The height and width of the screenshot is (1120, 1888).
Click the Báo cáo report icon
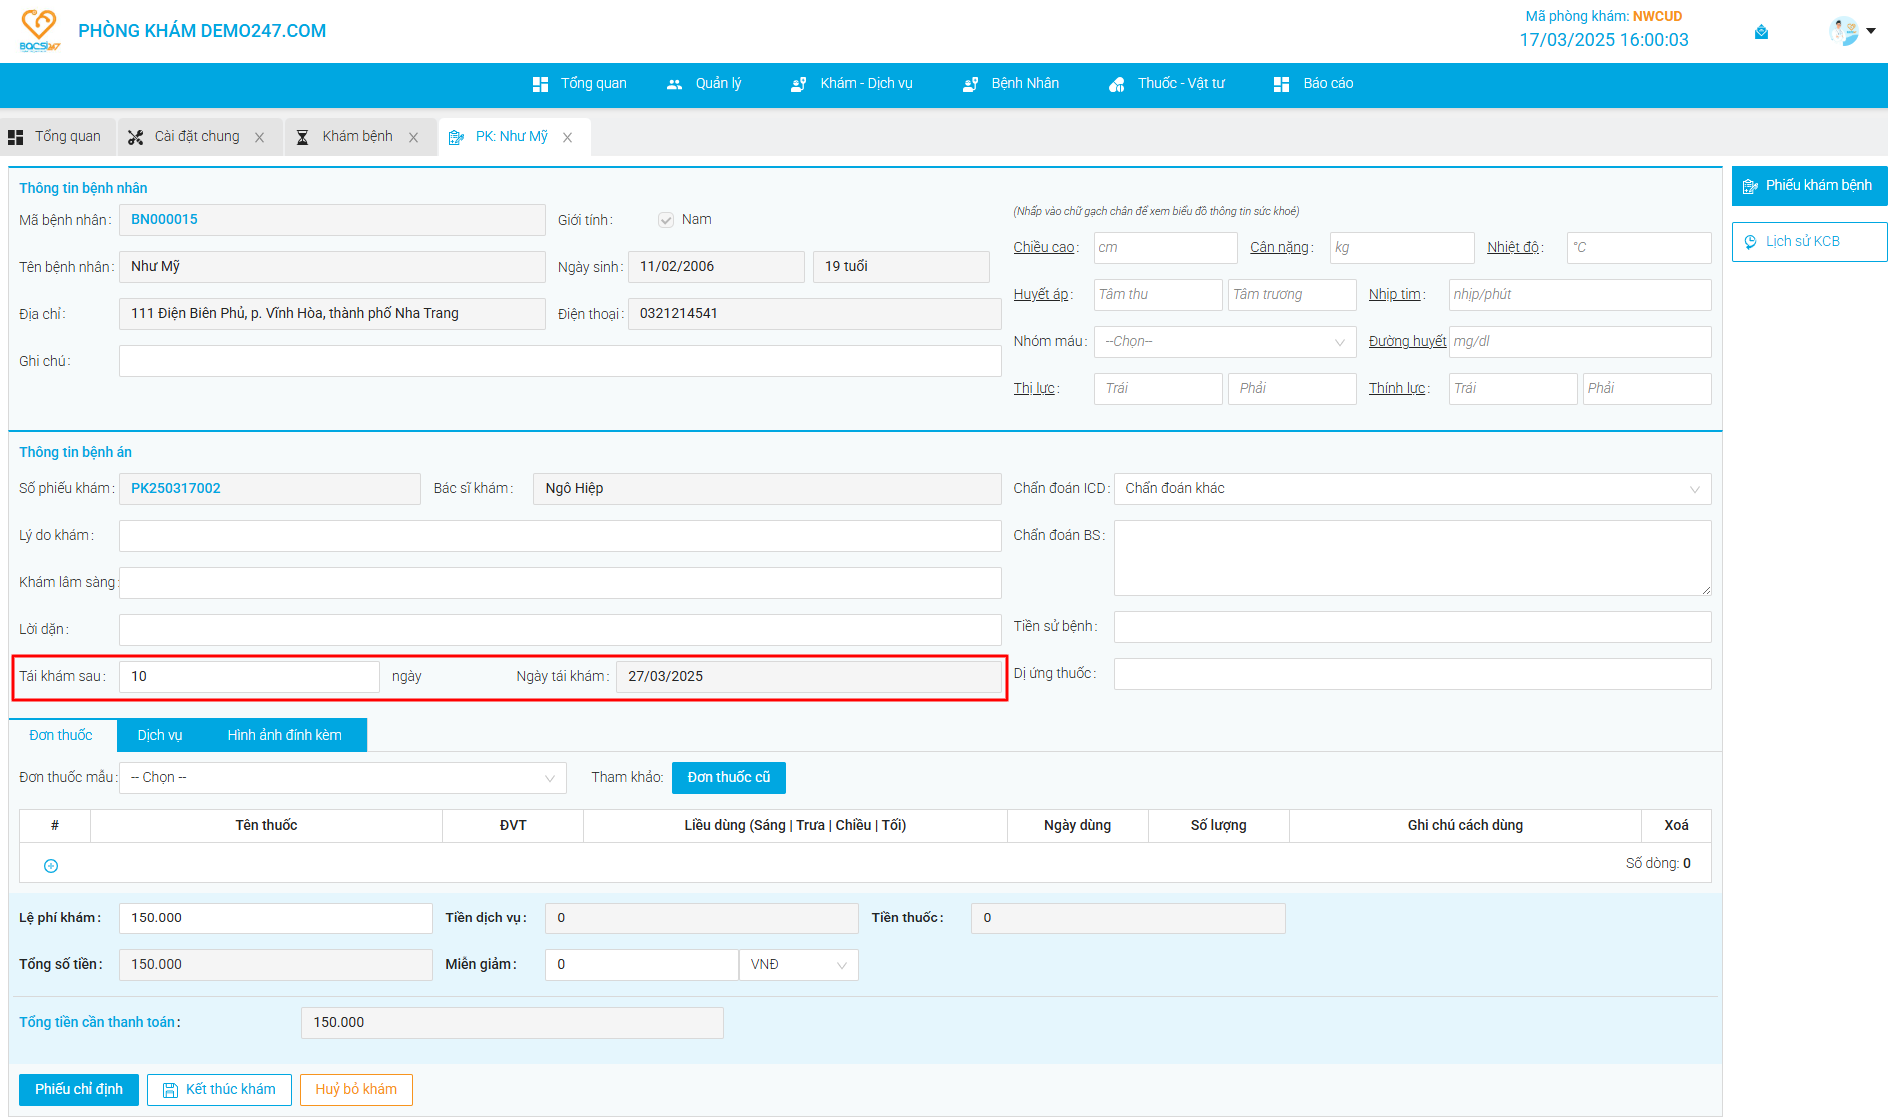pyautogui.click(x=1281, y=85)
